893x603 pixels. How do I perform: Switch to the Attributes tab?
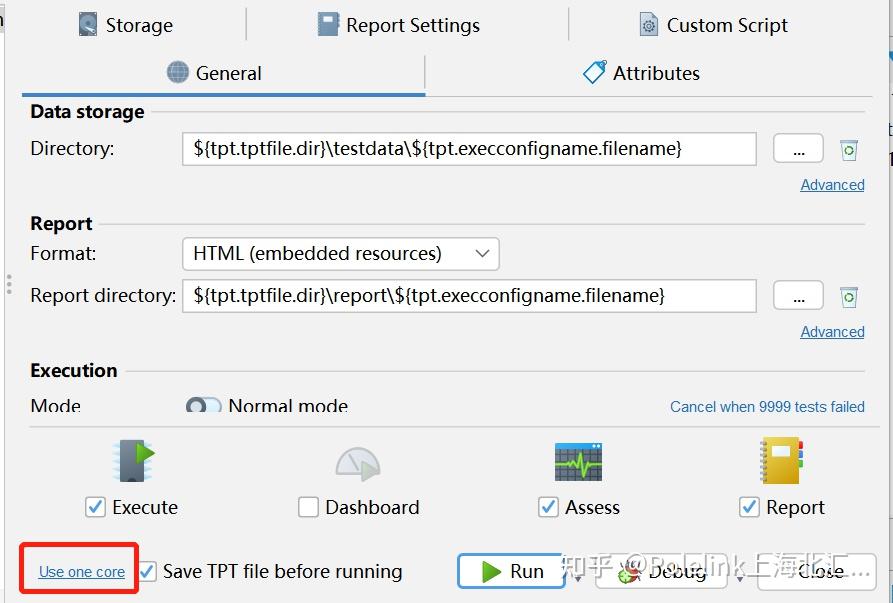point(642,73)
